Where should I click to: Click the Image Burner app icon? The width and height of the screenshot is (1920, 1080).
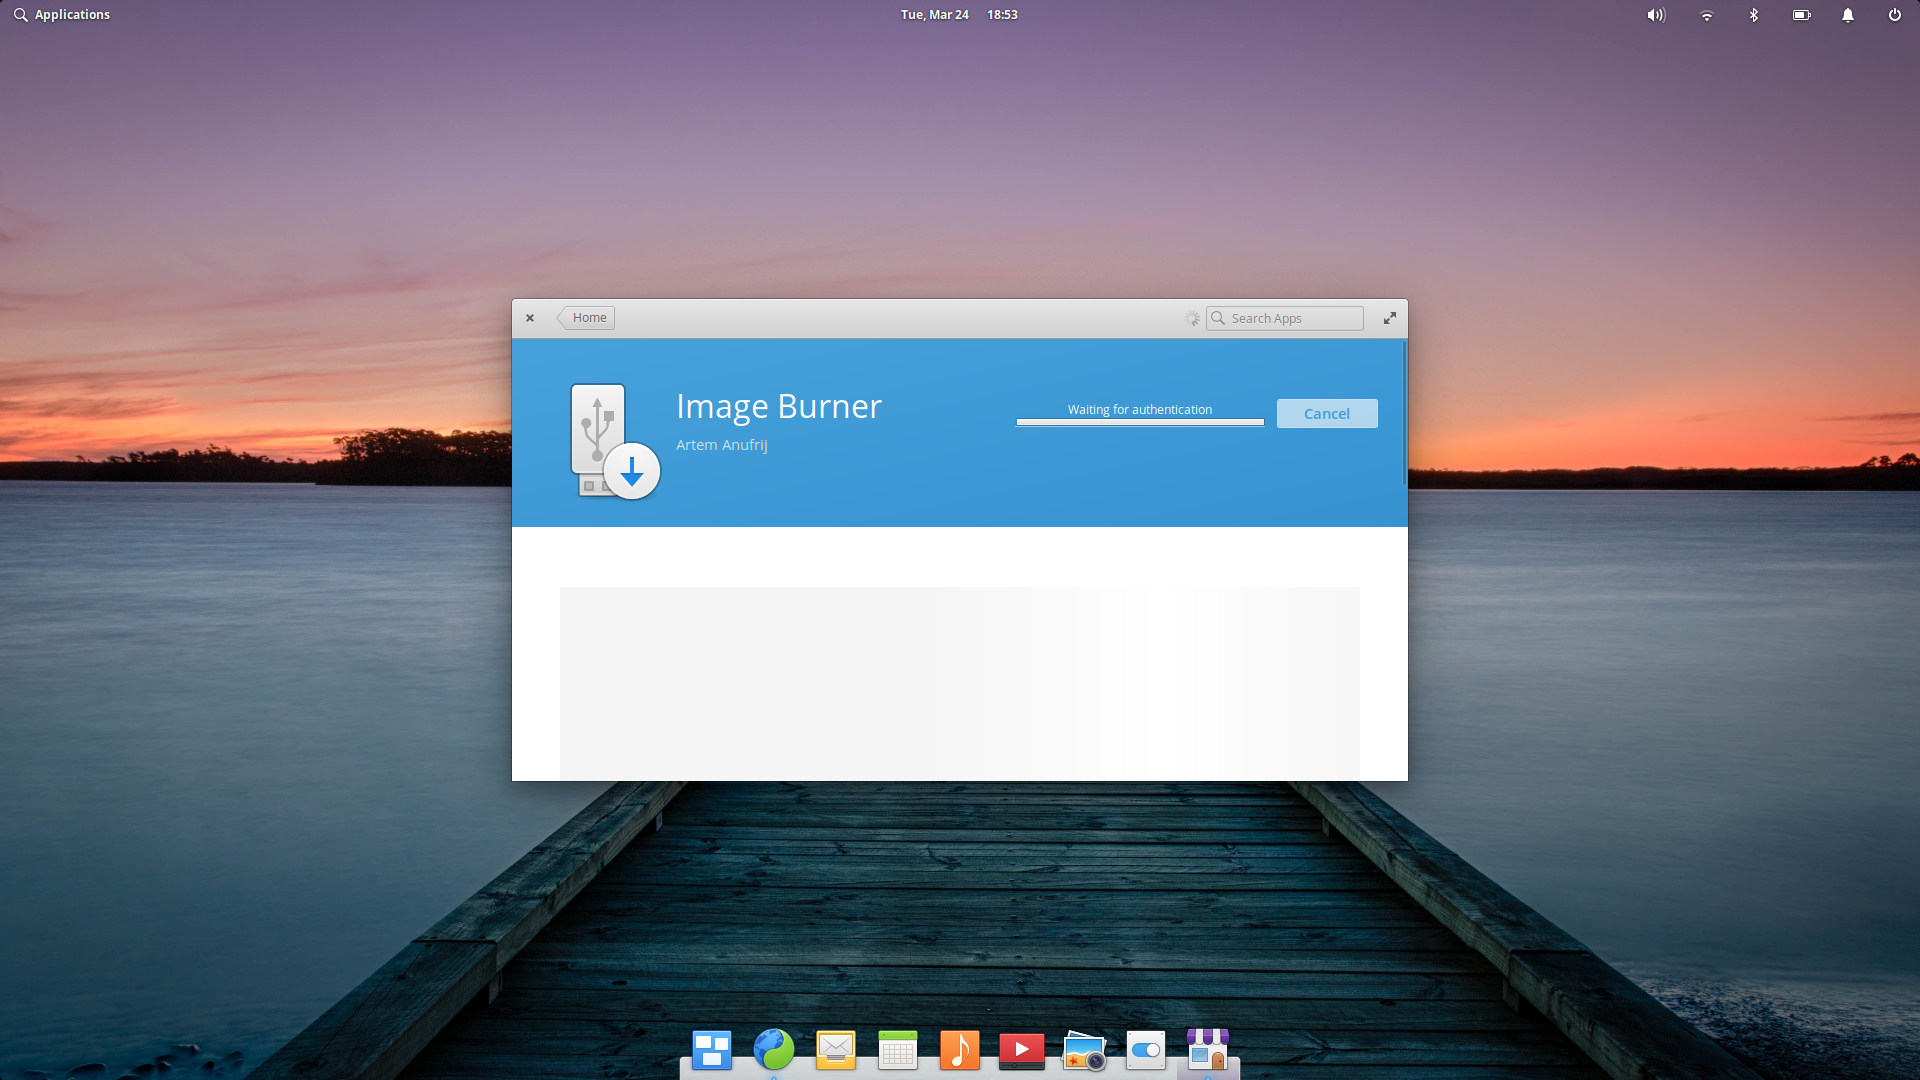point(614,441)
